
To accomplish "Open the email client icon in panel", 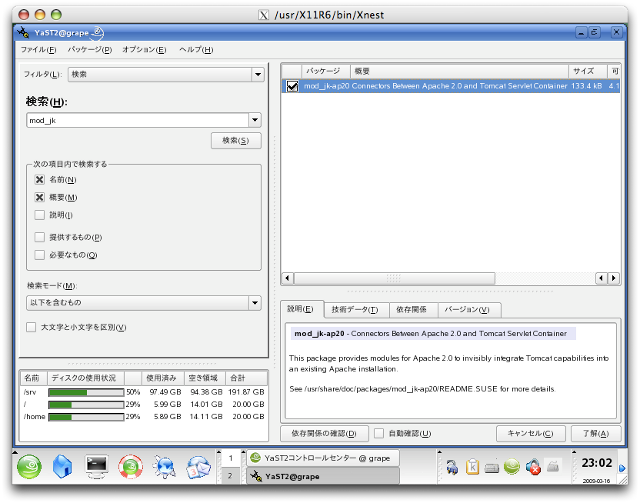I will click(199, 466).
